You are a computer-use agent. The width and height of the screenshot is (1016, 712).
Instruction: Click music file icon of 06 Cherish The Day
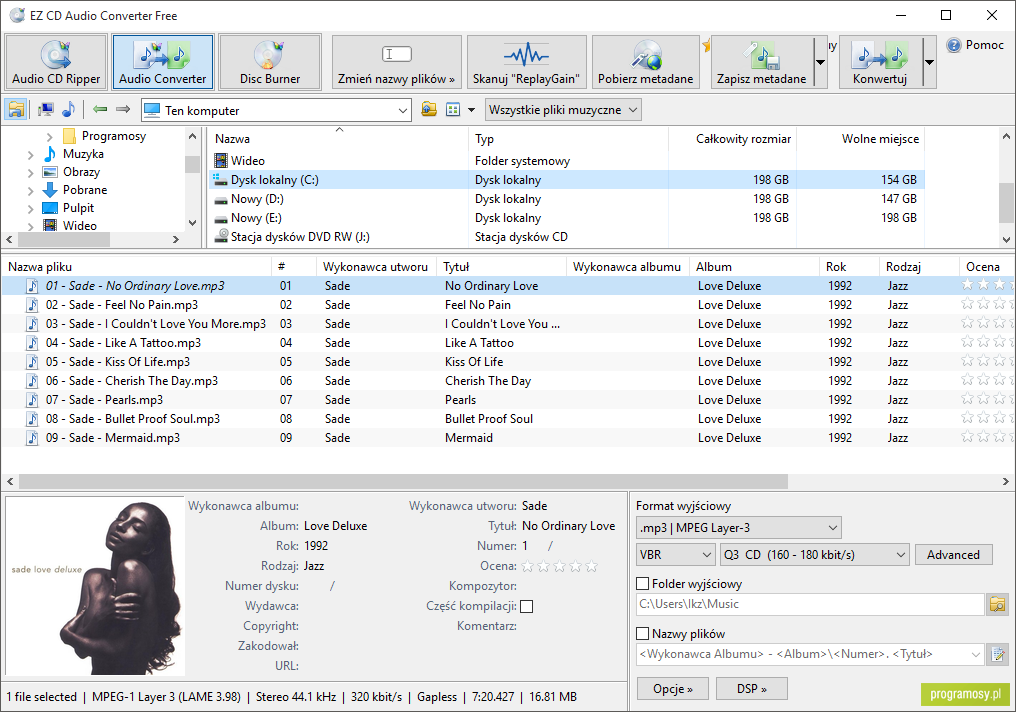click(x=32, y=381)
